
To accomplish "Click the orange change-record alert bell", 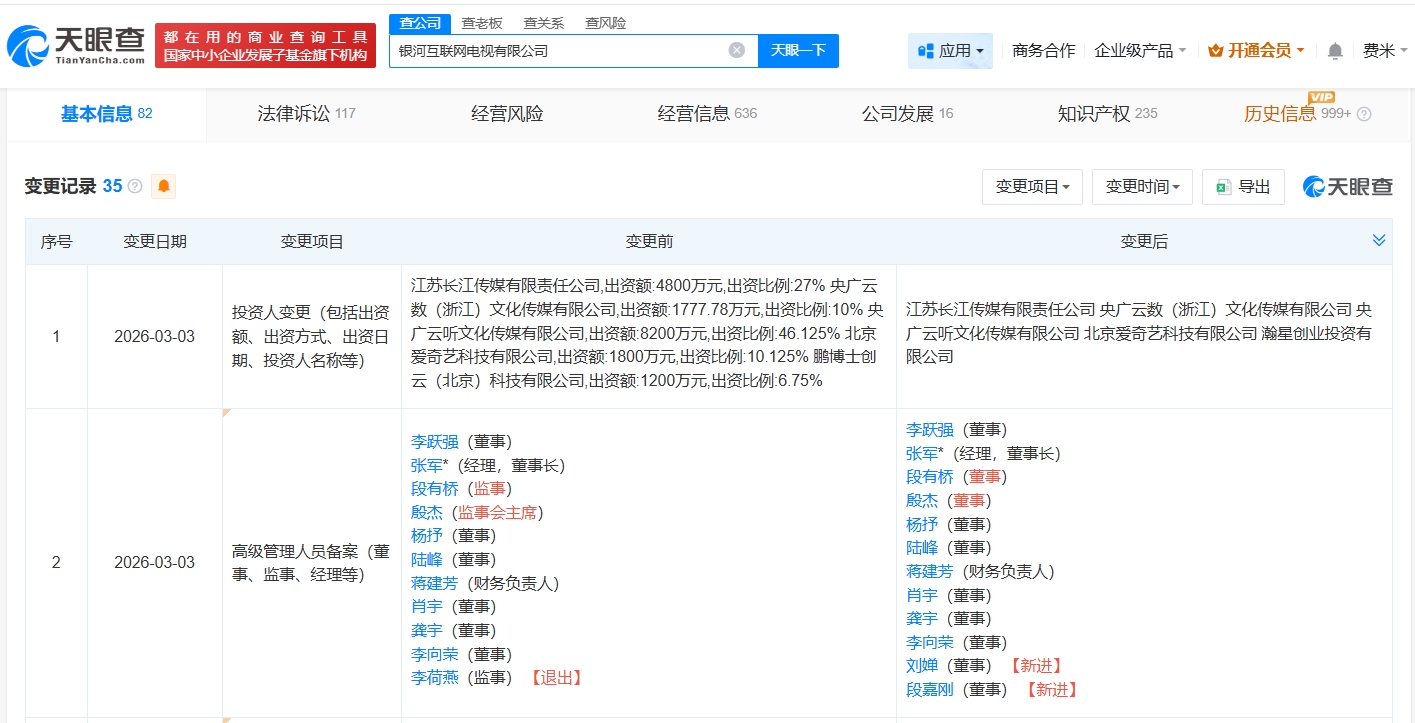I will [x=163, y=186].
